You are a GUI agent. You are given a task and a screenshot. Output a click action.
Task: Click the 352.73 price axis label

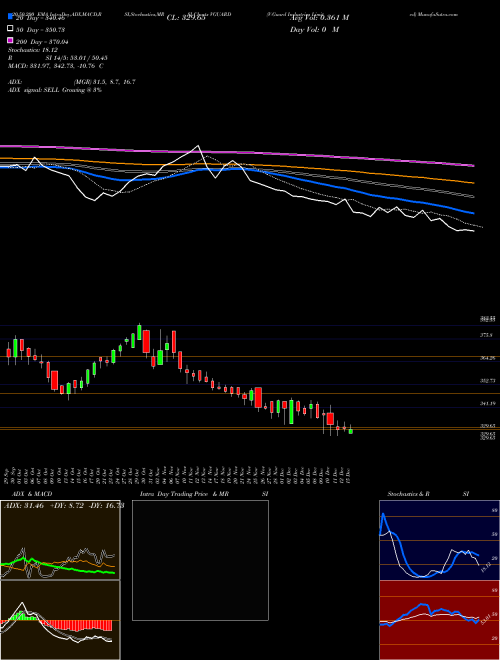(x=487, y=381)
